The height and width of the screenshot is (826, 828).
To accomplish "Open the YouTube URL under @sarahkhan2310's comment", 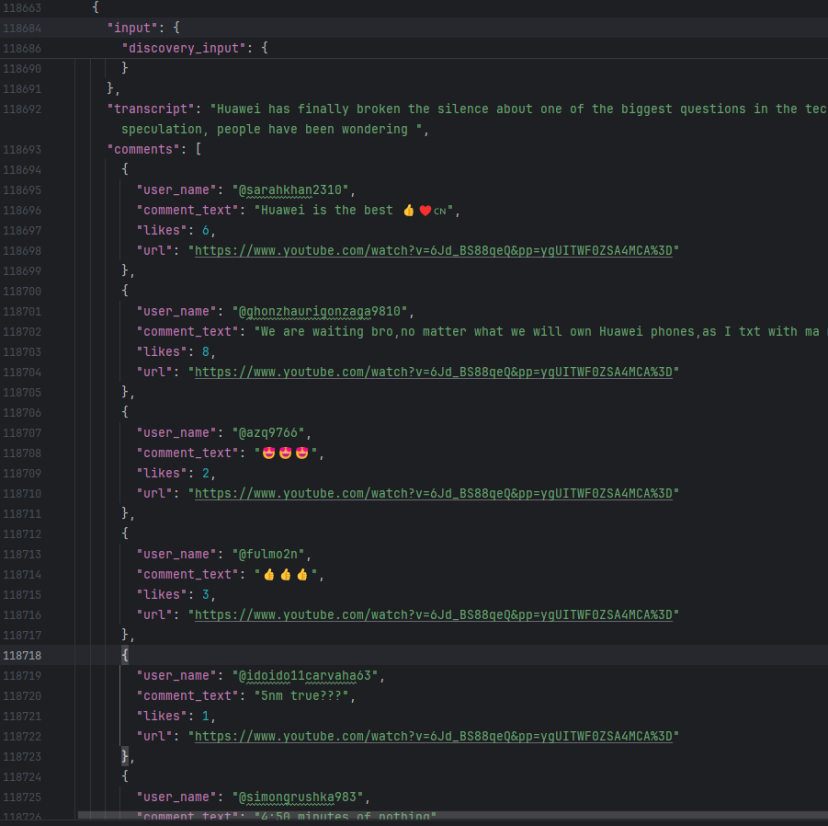I will (434, 250).
